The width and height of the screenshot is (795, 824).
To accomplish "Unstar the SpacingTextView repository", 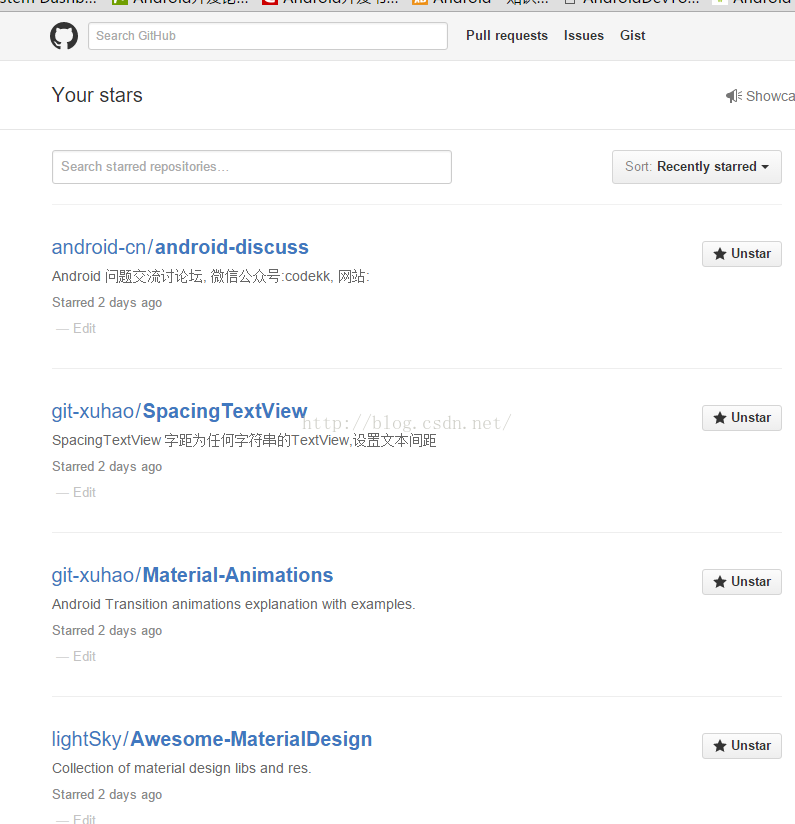I will [x=742, y=418].
